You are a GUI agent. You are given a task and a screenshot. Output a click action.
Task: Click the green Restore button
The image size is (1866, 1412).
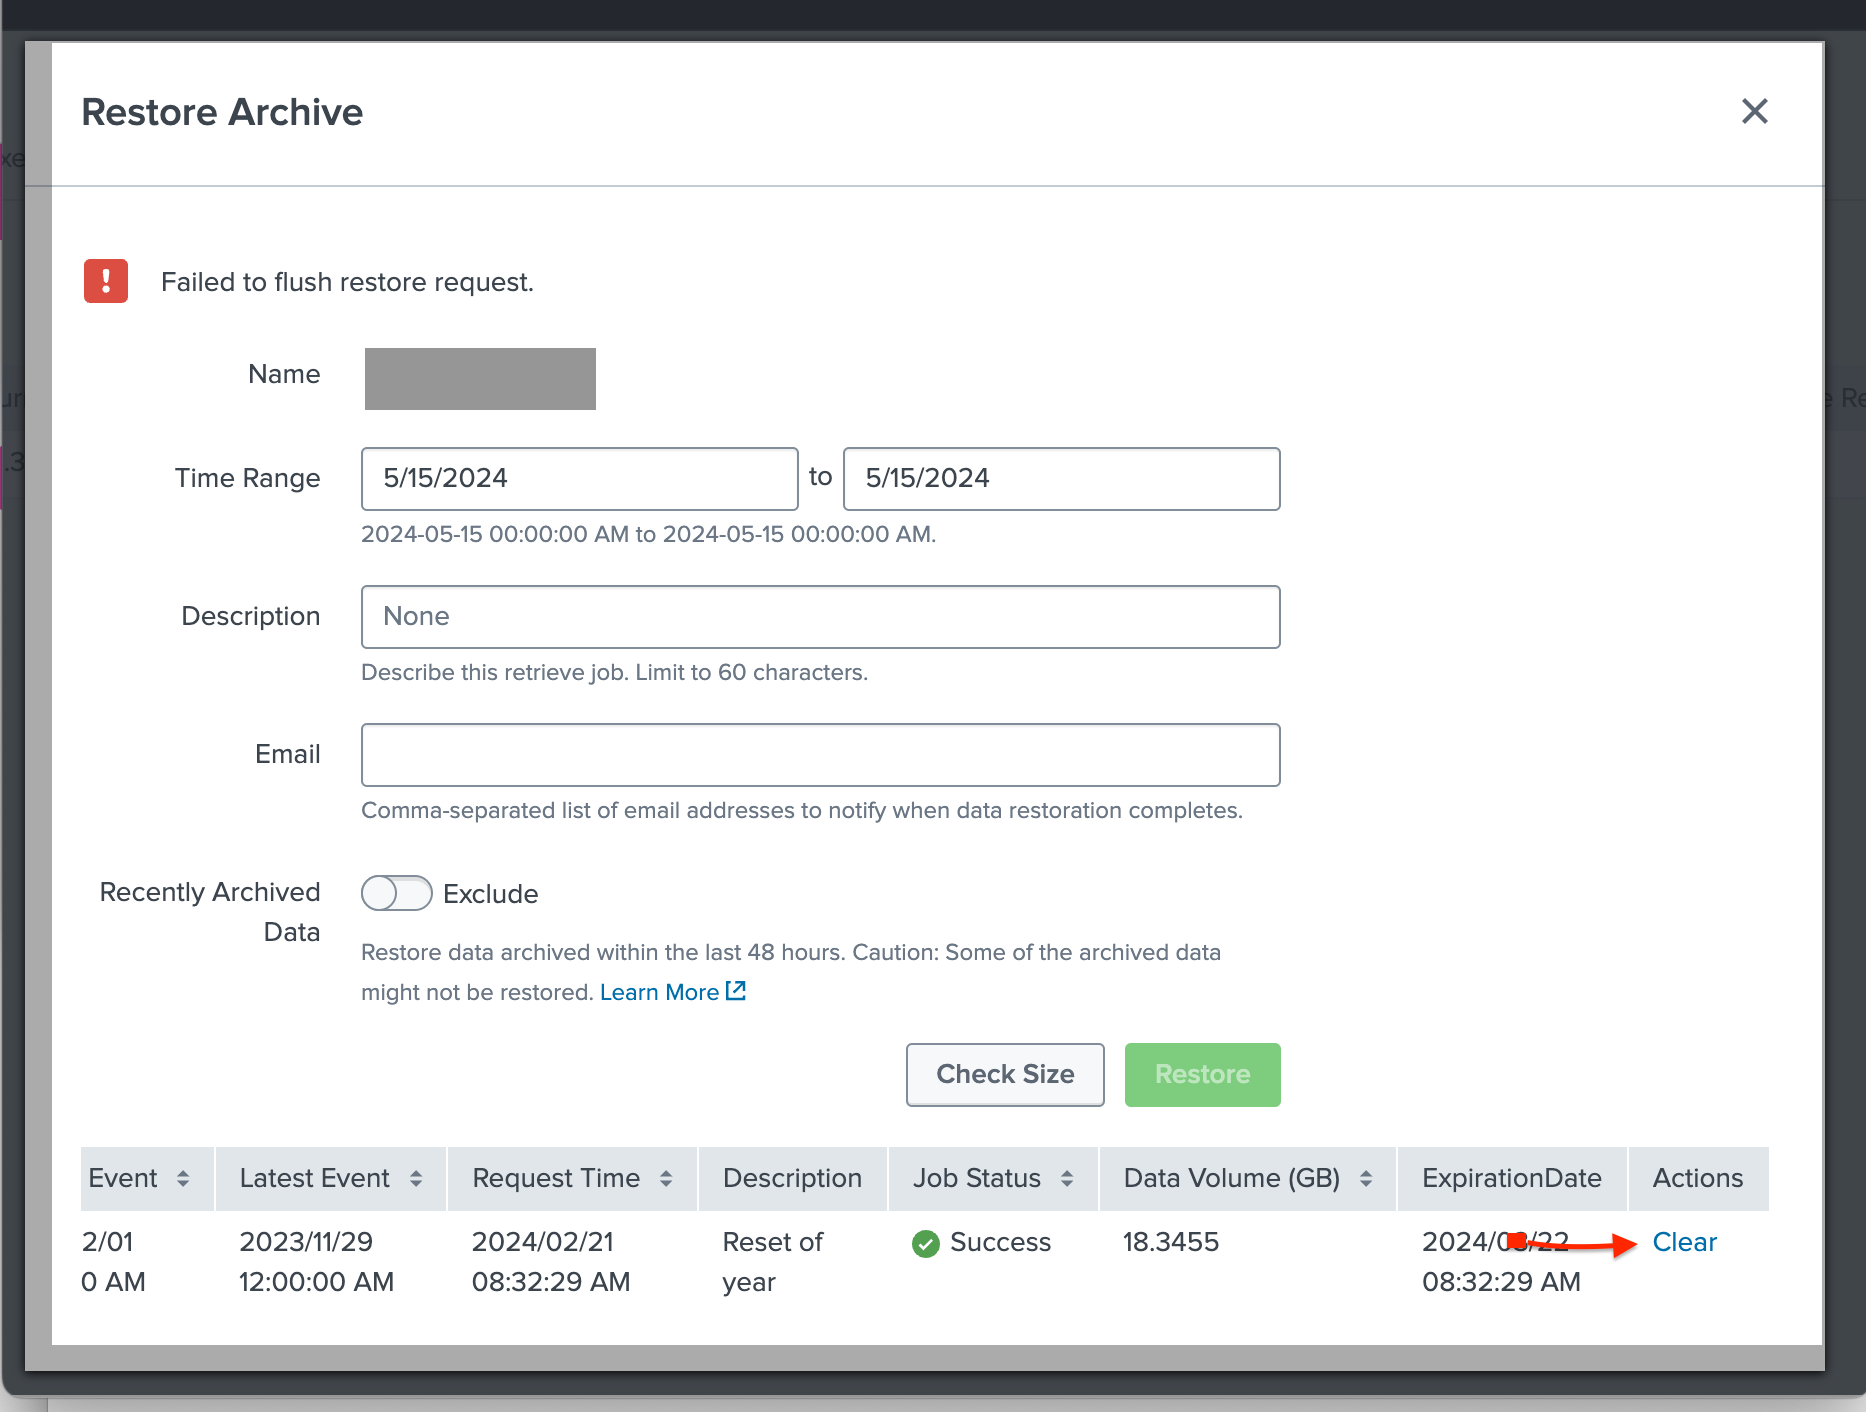[x=1202, y=1074]
